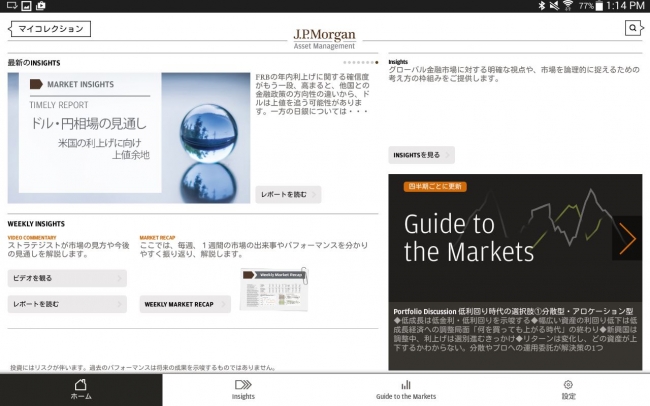Click the glass sphere image in banner
The image size is (650, 406).
coord(209,133)
